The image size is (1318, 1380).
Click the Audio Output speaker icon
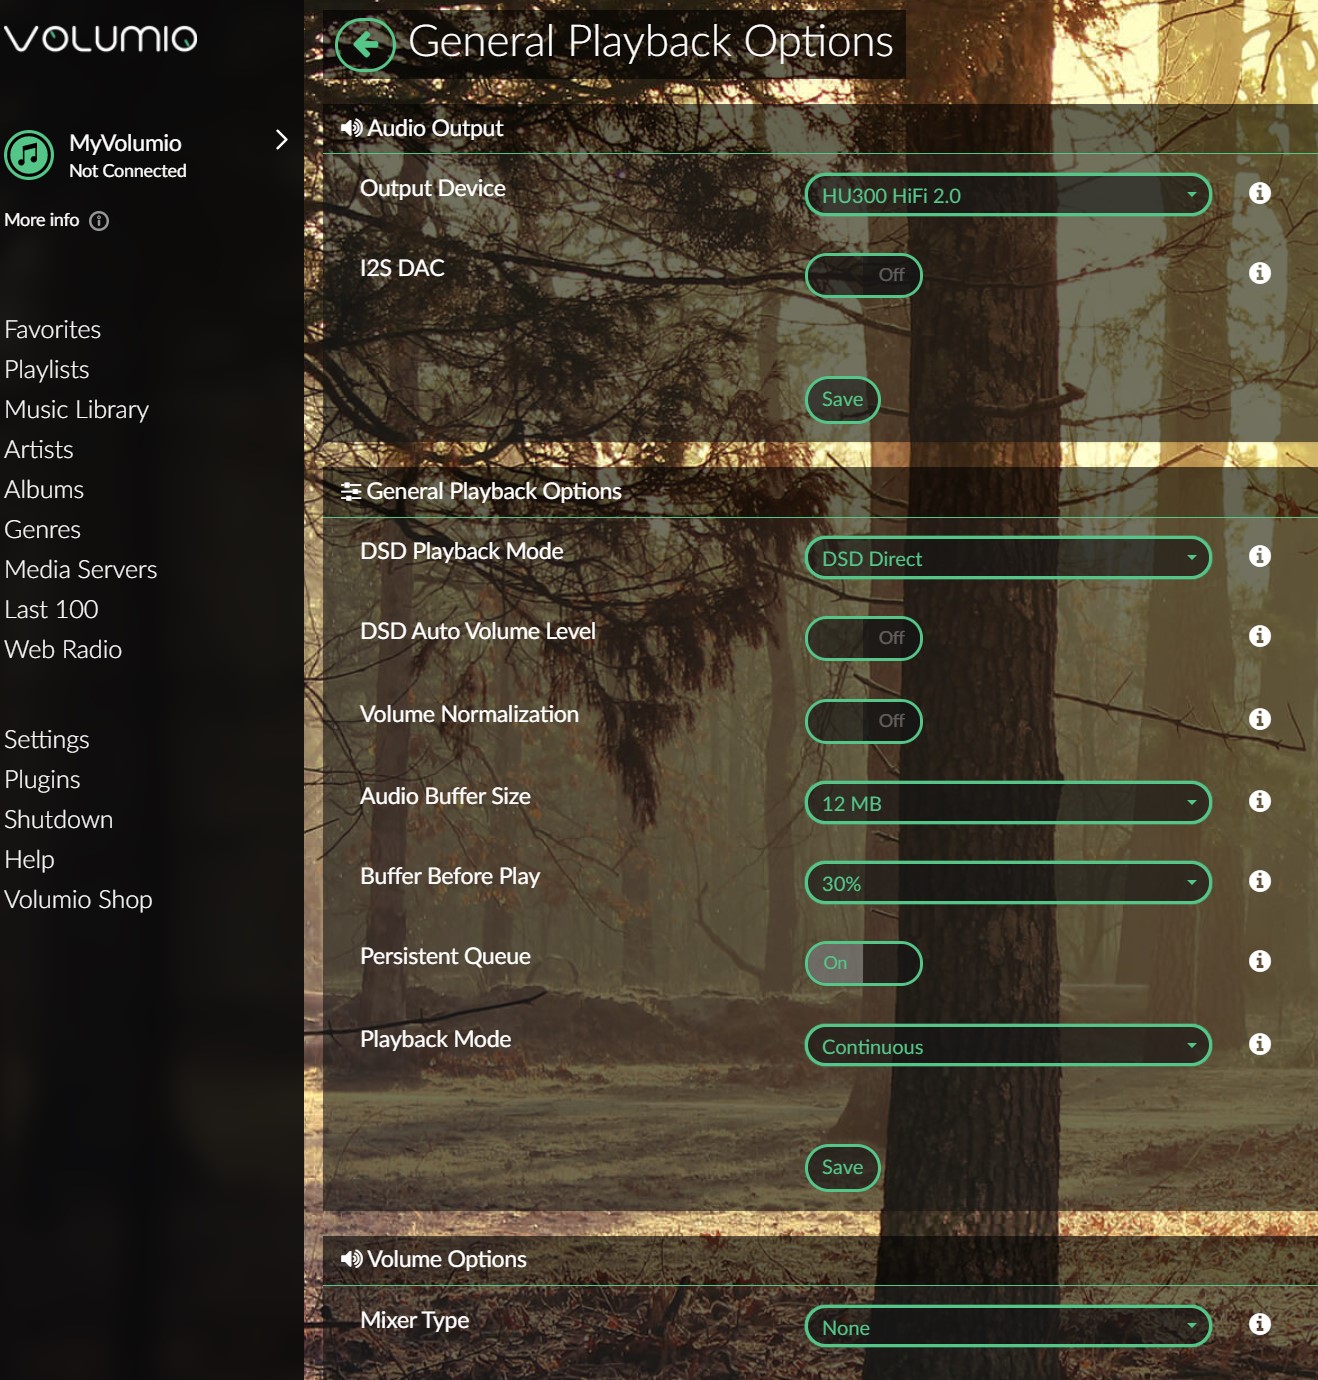click(x=351, y=128)
